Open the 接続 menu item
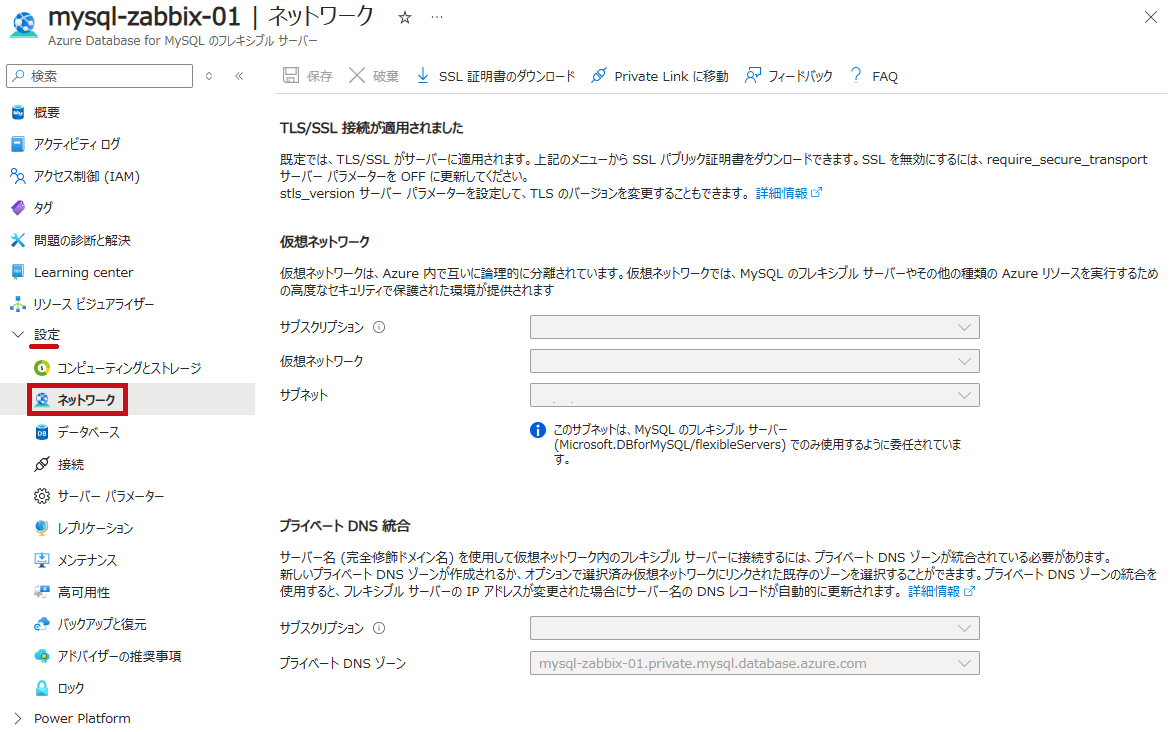The image size is (1172, 732). pos(70,464)
